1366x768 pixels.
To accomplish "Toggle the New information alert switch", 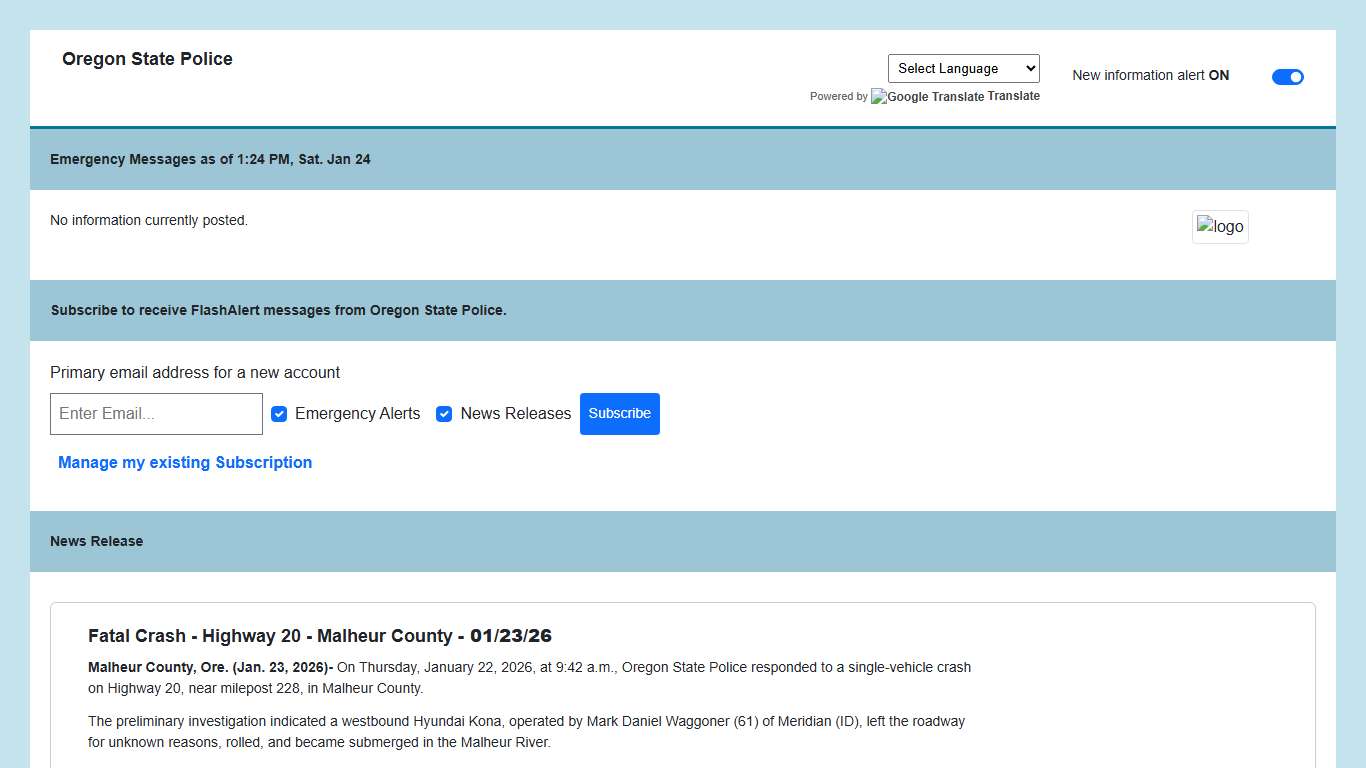I will tap(1287, 77).
